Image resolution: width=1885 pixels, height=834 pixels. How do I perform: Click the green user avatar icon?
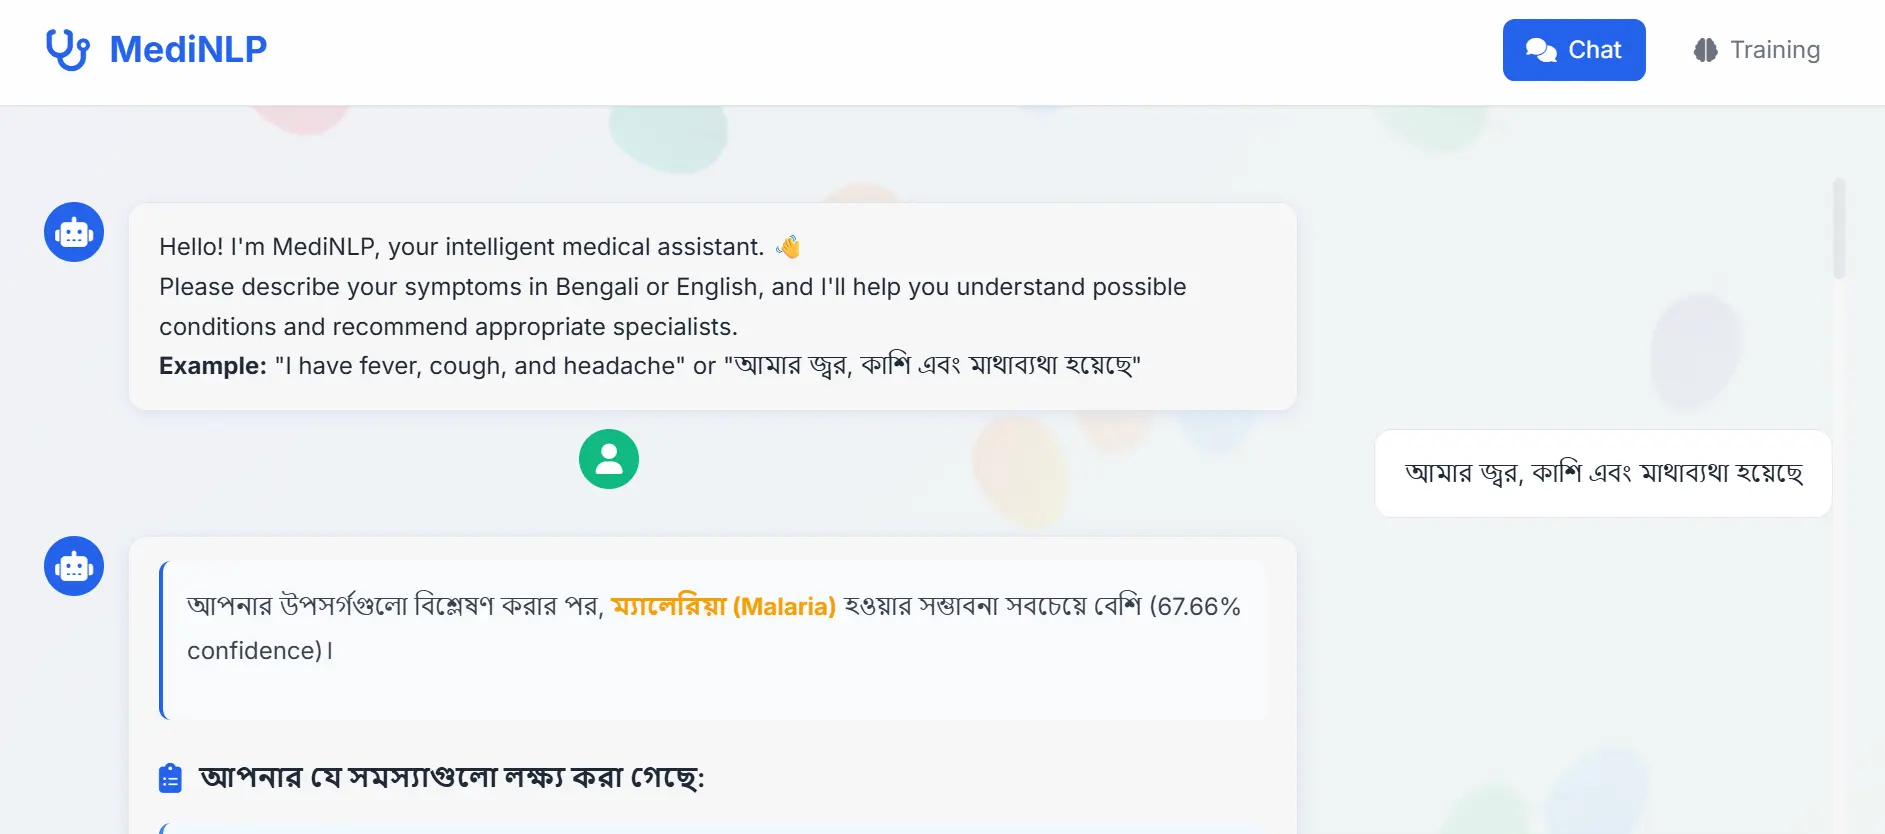[x=608, y=459]
